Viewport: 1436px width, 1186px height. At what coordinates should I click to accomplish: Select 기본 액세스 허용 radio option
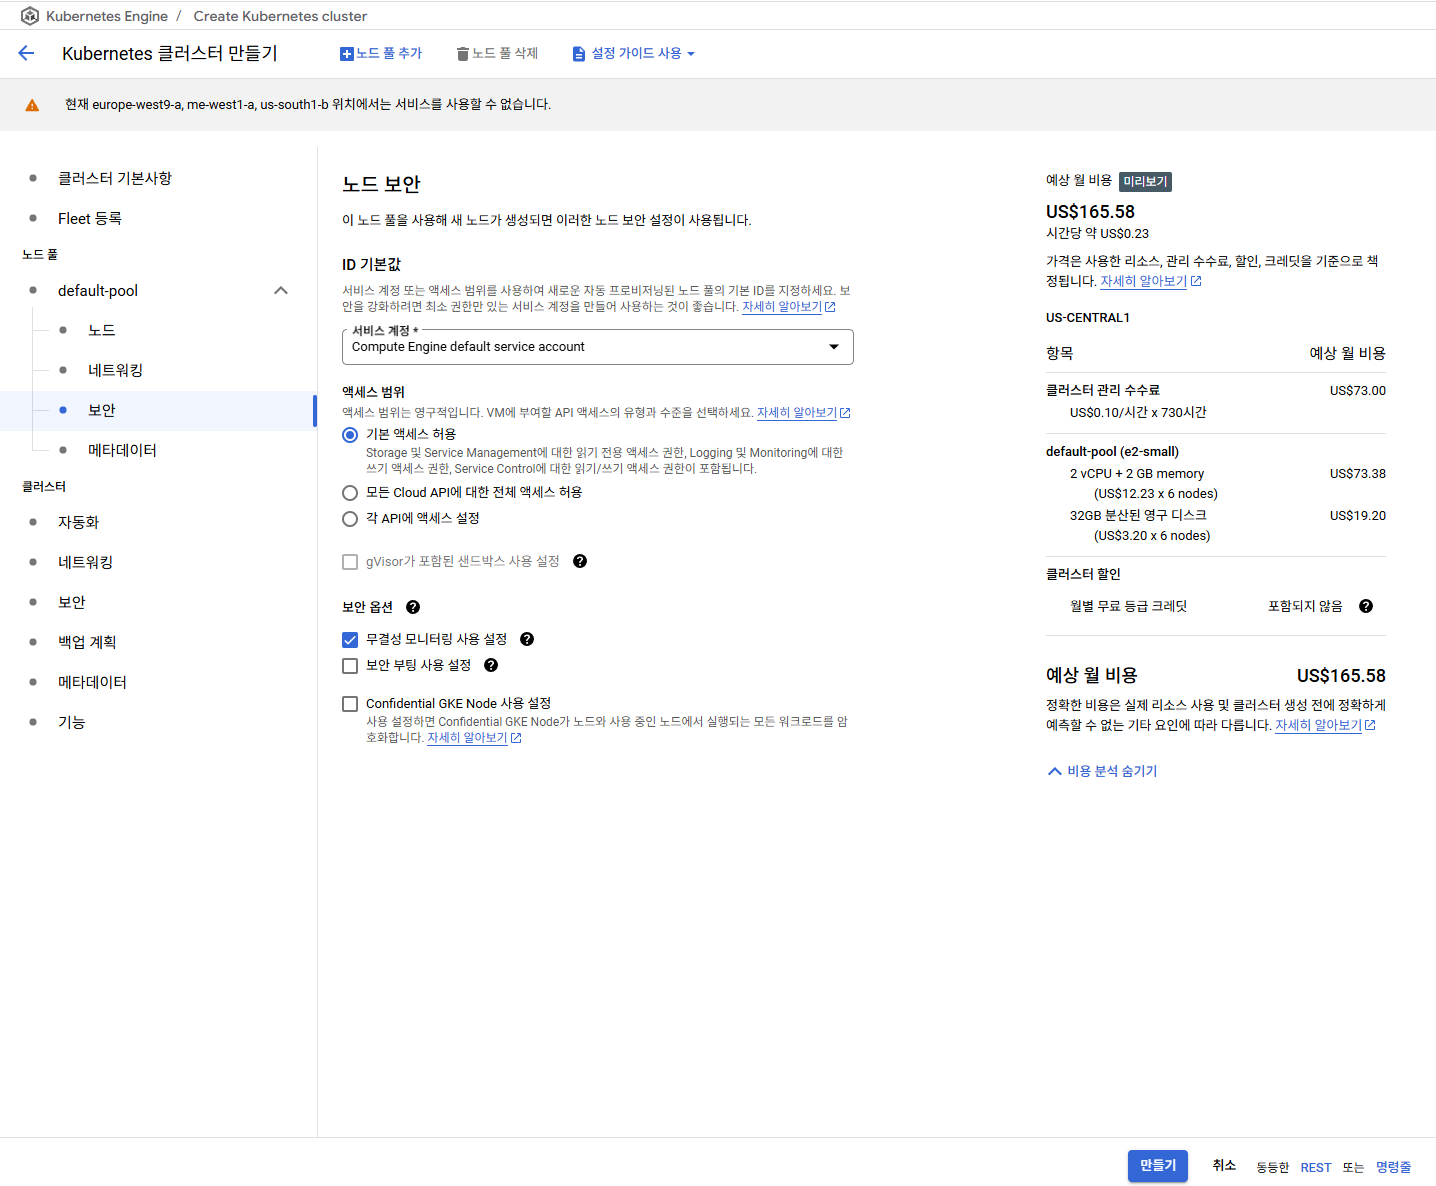click(350, 435)
